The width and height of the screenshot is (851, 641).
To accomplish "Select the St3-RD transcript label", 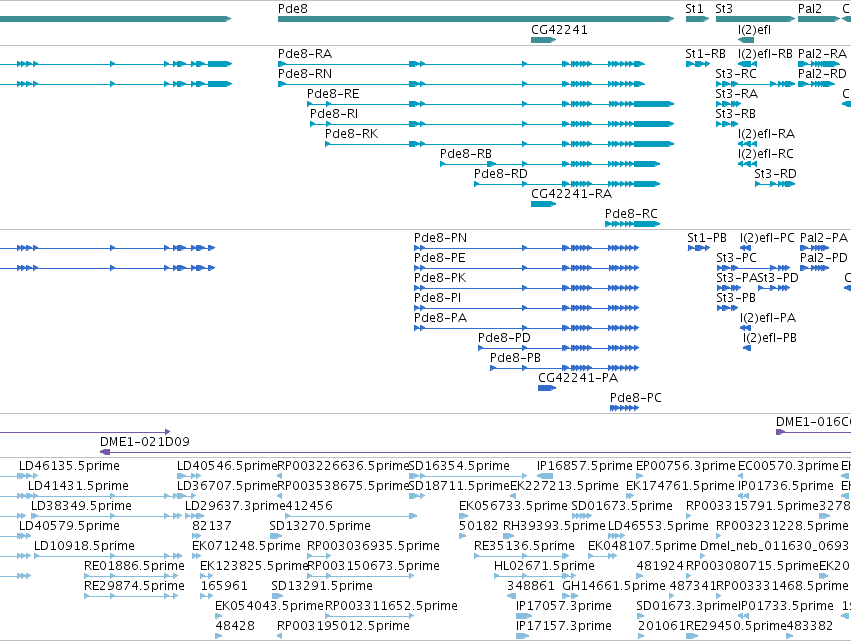I will coord(776,174).
